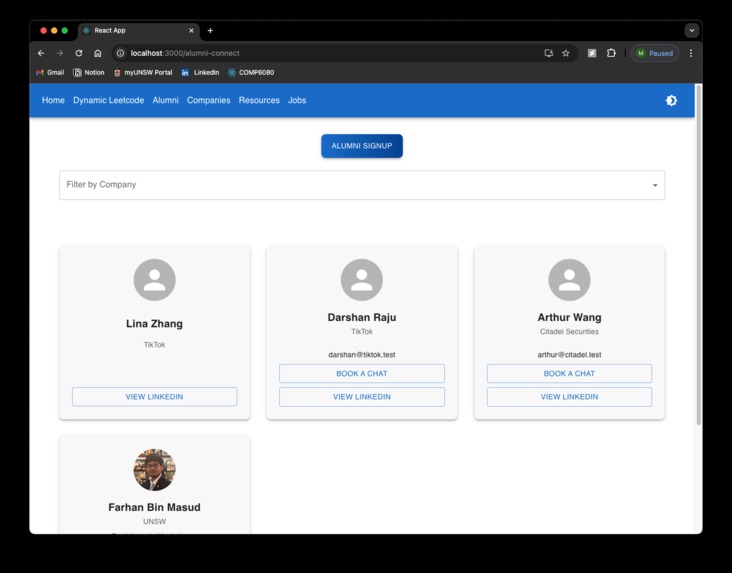The image size is (732, 573).
Task: Select the email darshan@tiktok.test
Action: (362, 354)
